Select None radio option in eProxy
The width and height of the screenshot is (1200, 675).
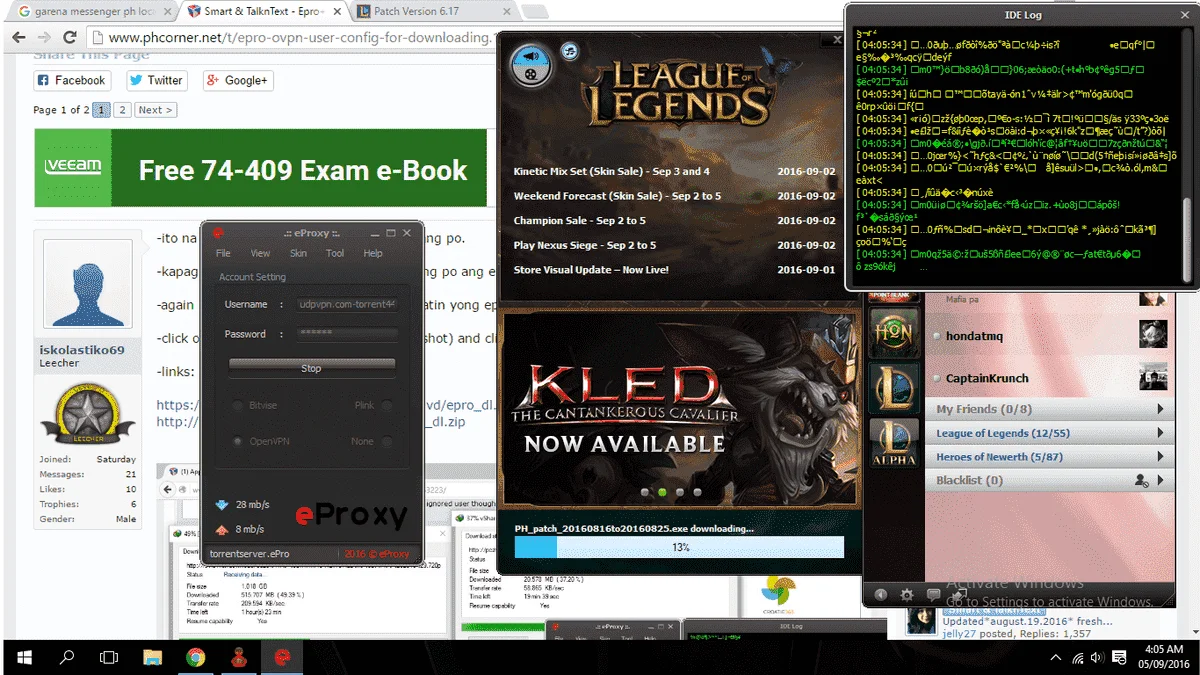(386, 441)
